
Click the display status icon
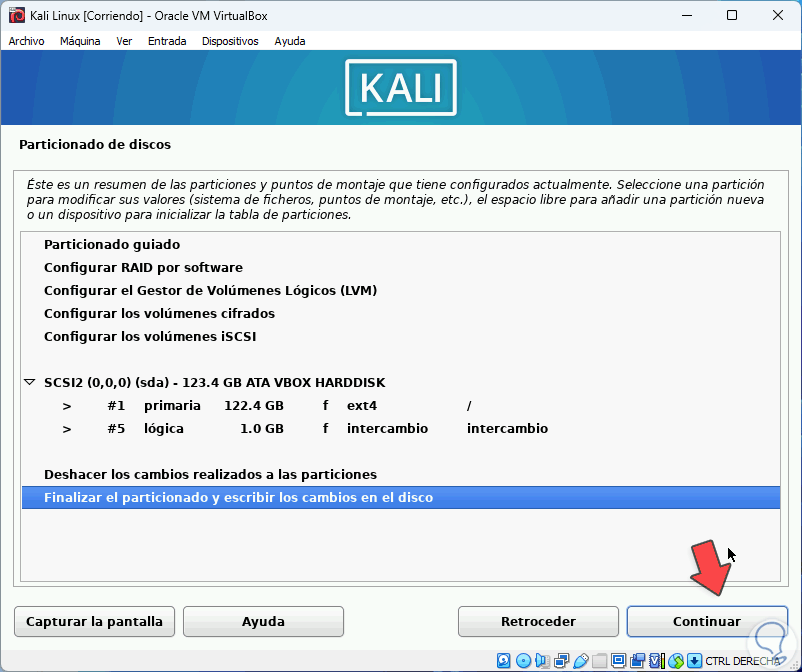[x=618, y=661]
